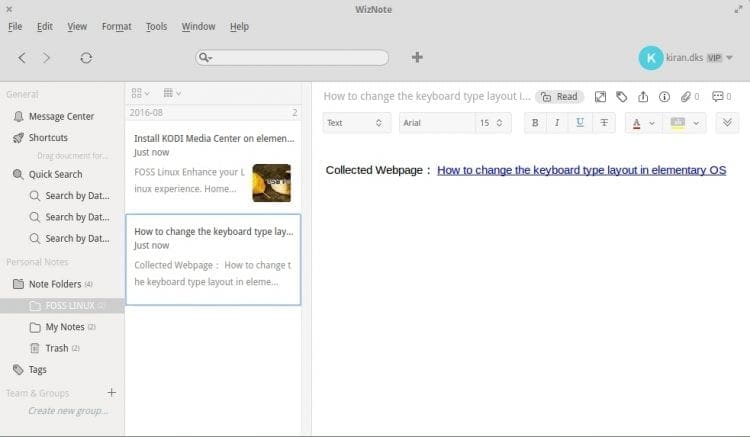Apply the yellow highlight color

click(x=678, y=123)
